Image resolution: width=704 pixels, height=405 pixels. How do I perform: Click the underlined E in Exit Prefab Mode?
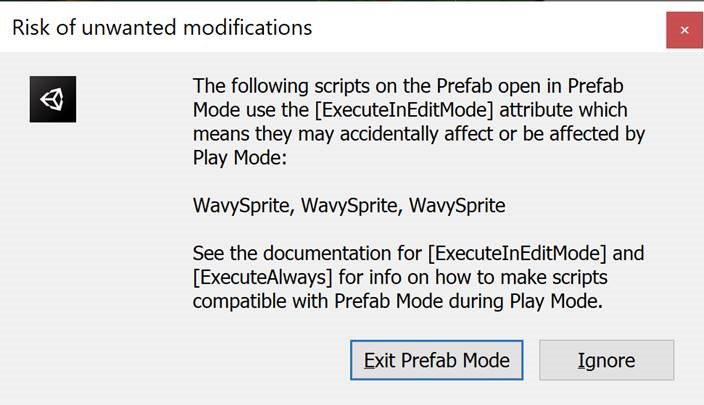pos(369,361)
